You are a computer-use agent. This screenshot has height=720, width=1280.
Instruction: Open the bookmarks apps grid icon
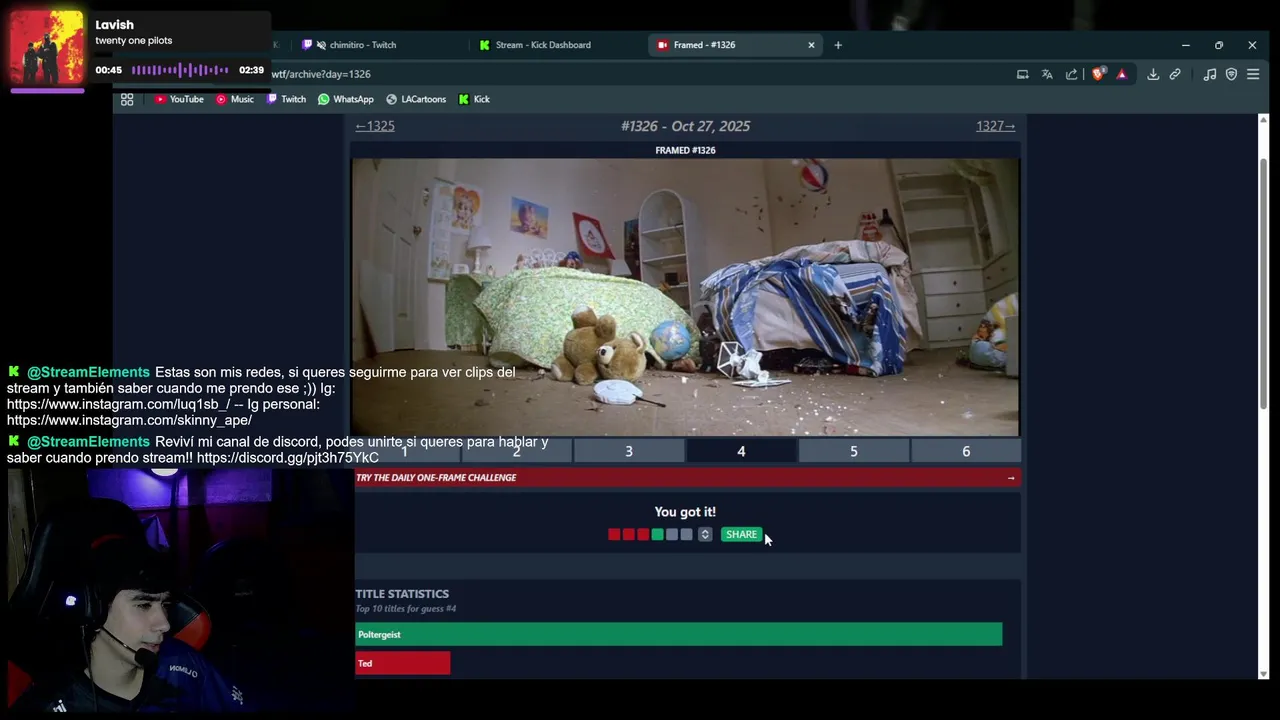[x=127, y=99]
